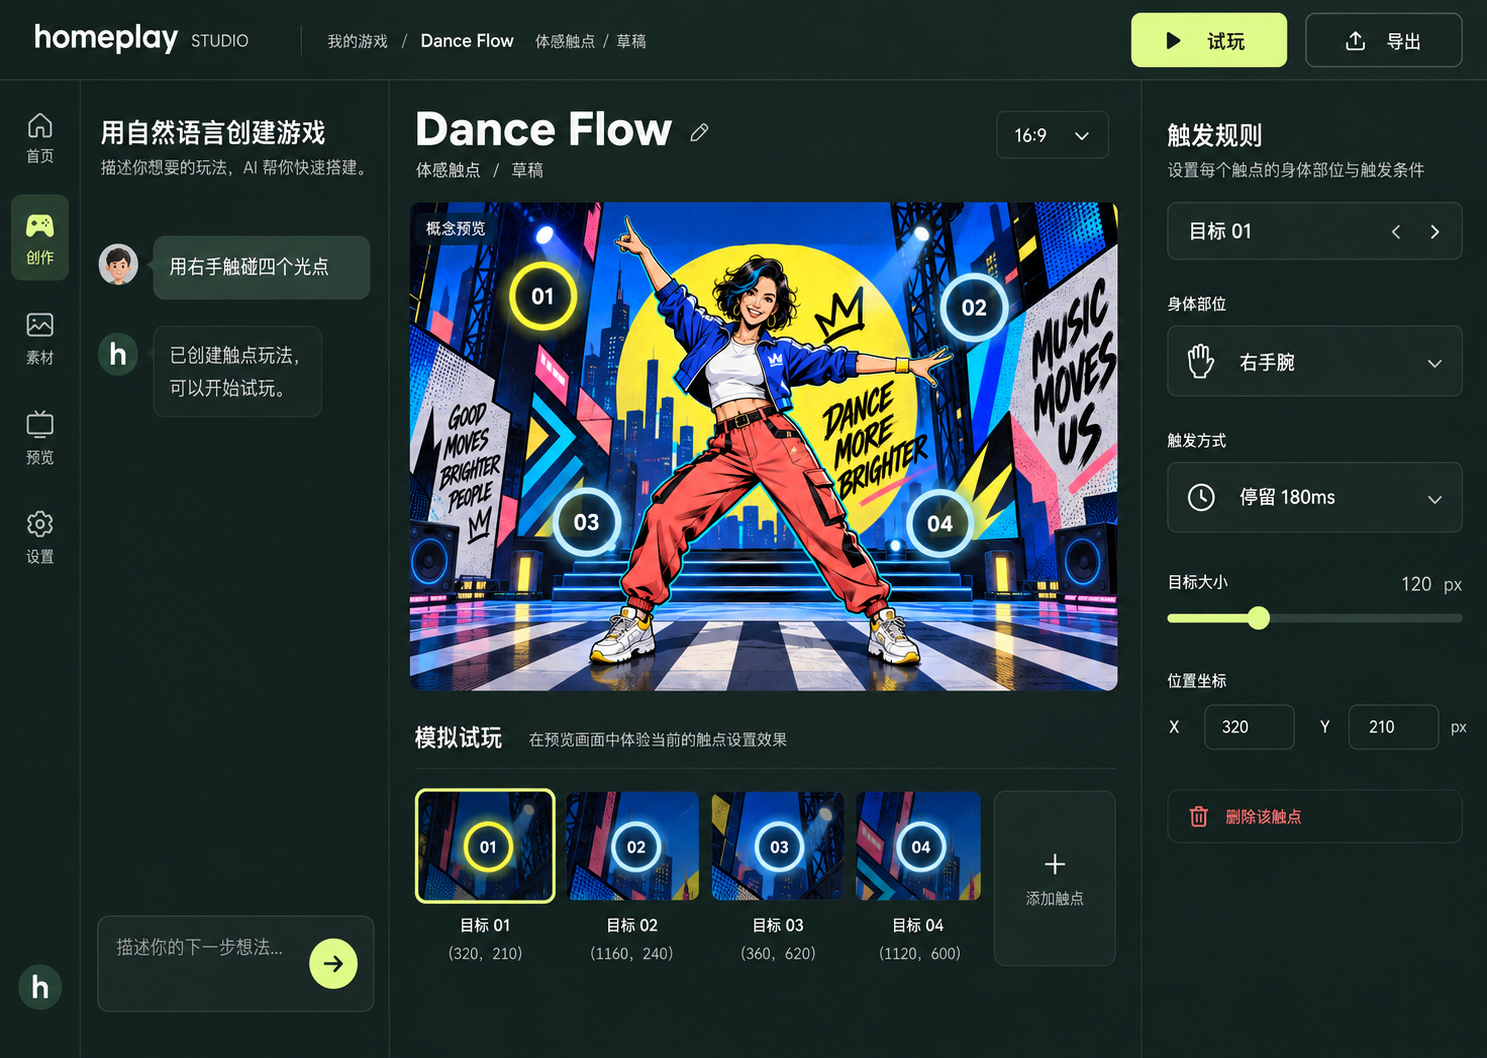Go to next target with right chevron
Image resolution: width=1487 pixels, height=1058 pixels.
1435,231
